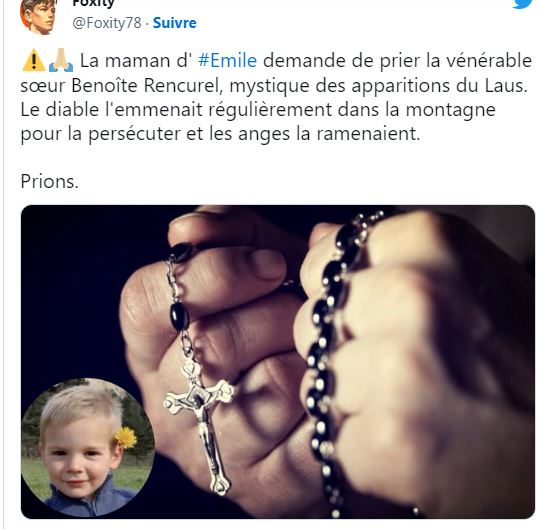The height and width of the screenshot is (529, 543).
Task: Click the line pour la persécuter
Action: pyautogui.click(x=220, y=134)
